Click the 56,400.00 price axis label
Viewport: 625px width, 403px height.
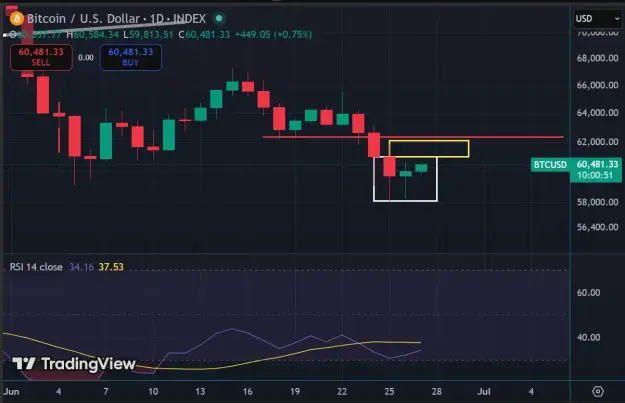tap(597, 227)
